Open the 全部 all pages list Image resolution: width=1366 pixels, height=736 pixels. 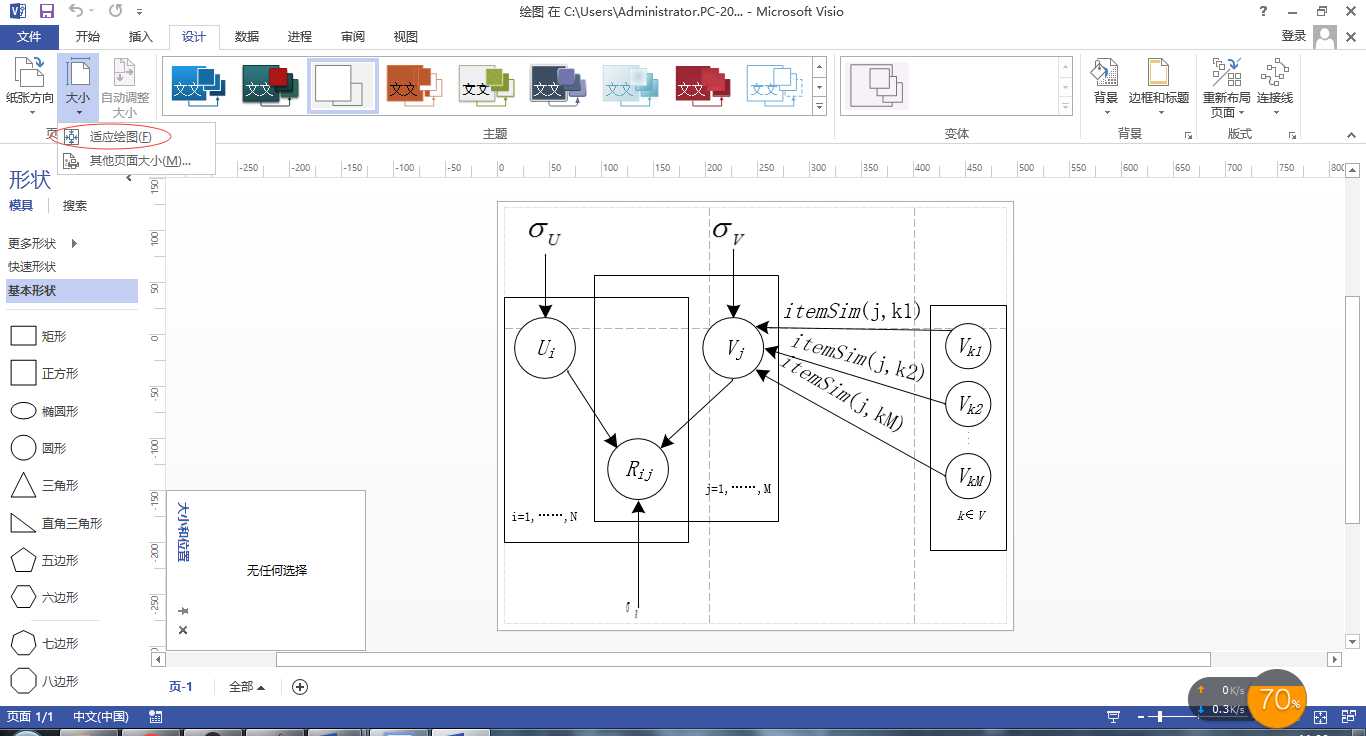pos(247,687)
